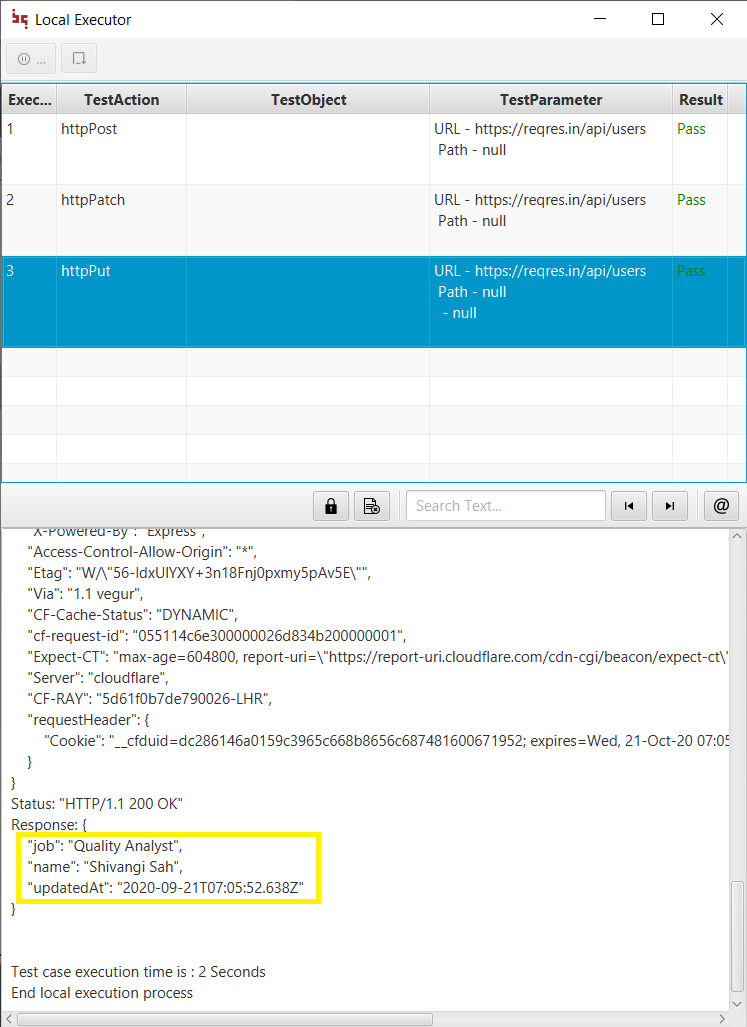The width and height of the screenshot is (747, 1027).
Task: Click Pass result of httpPut row
Action: 691,271
